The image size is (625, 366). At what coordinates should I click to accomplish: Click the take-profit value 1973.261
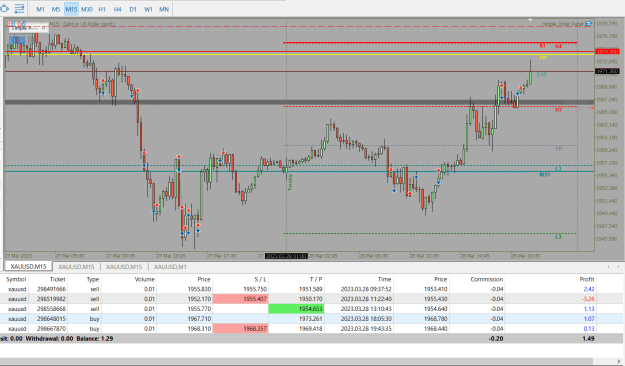[x=311, y=319]
